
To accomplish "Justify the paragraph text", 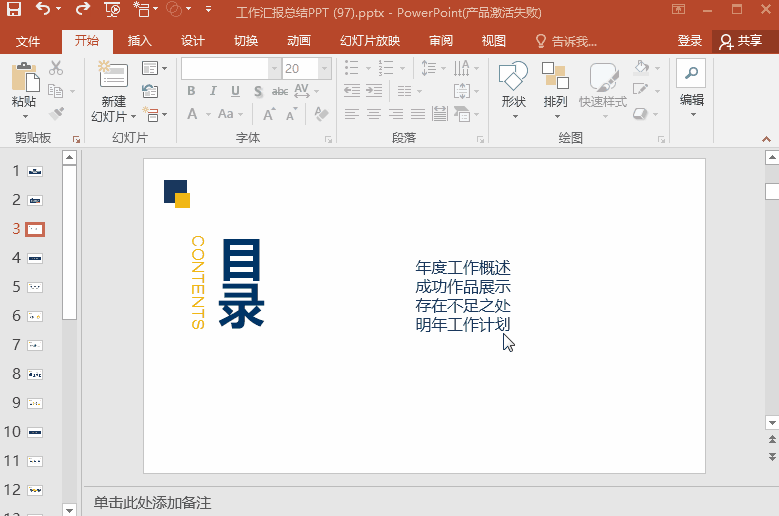I will coord(417,114).
